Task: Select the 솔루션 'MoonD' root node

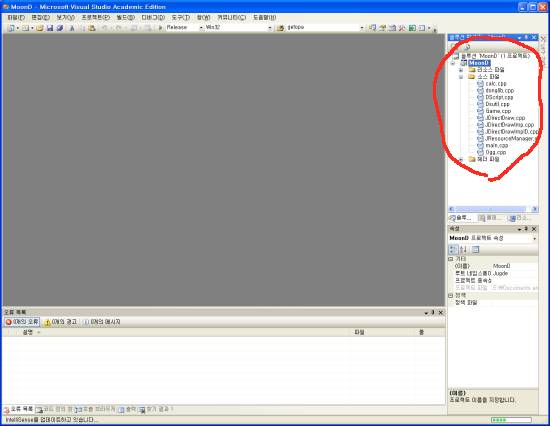Action: [x=495, y=56]
